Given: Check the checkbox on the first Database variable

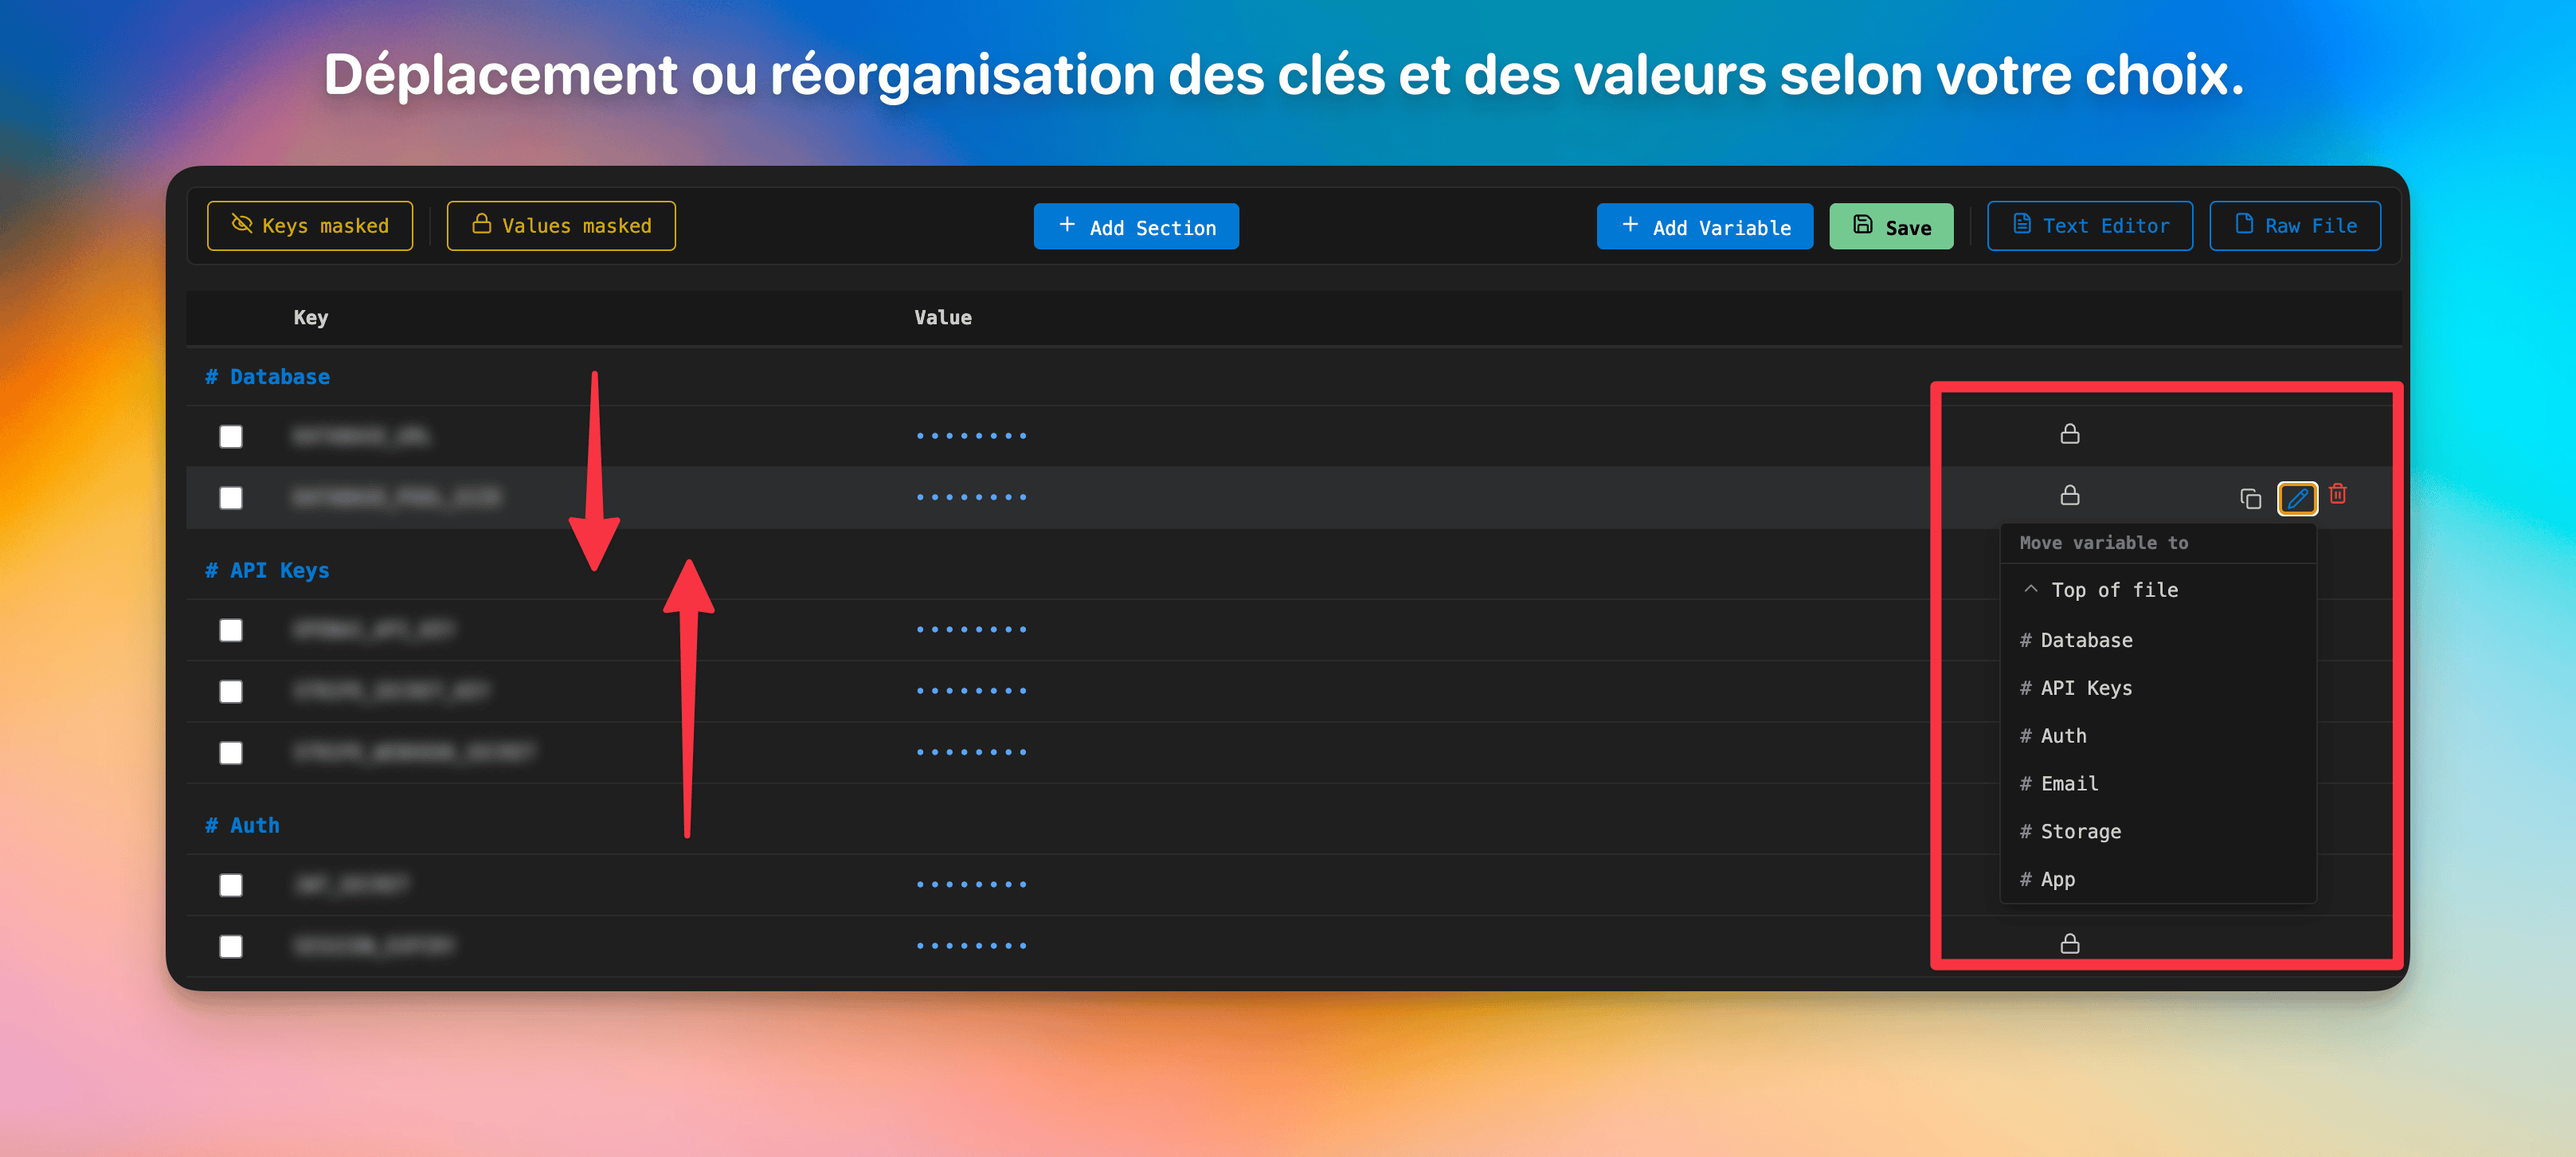Looking at the screenshot, I should point(231,436).
